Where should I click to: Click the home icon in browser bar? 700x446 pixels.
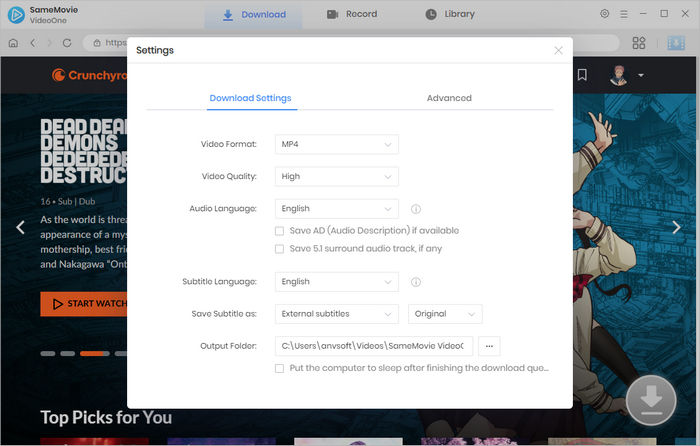click(x=13, y=43)
